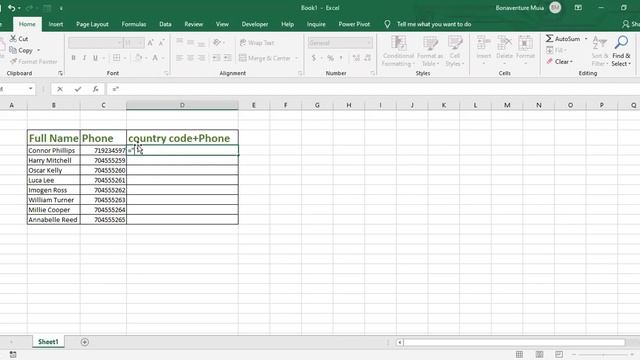Add a new sheet with plus icon
This screenshot has height=360, width=640.
point(84,342)
